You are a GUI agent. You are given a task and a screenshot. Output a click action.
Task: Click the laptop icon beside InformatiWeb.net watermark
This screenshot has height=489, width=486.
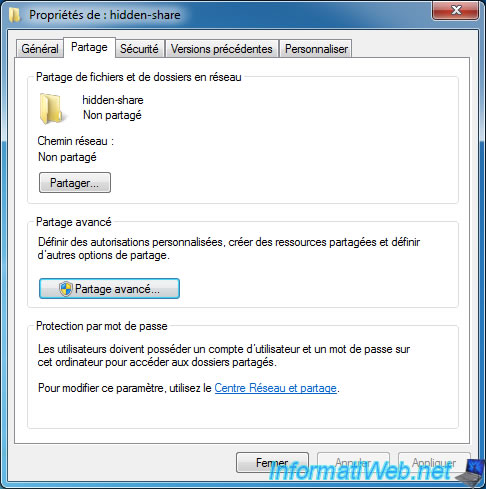point(471,473)
